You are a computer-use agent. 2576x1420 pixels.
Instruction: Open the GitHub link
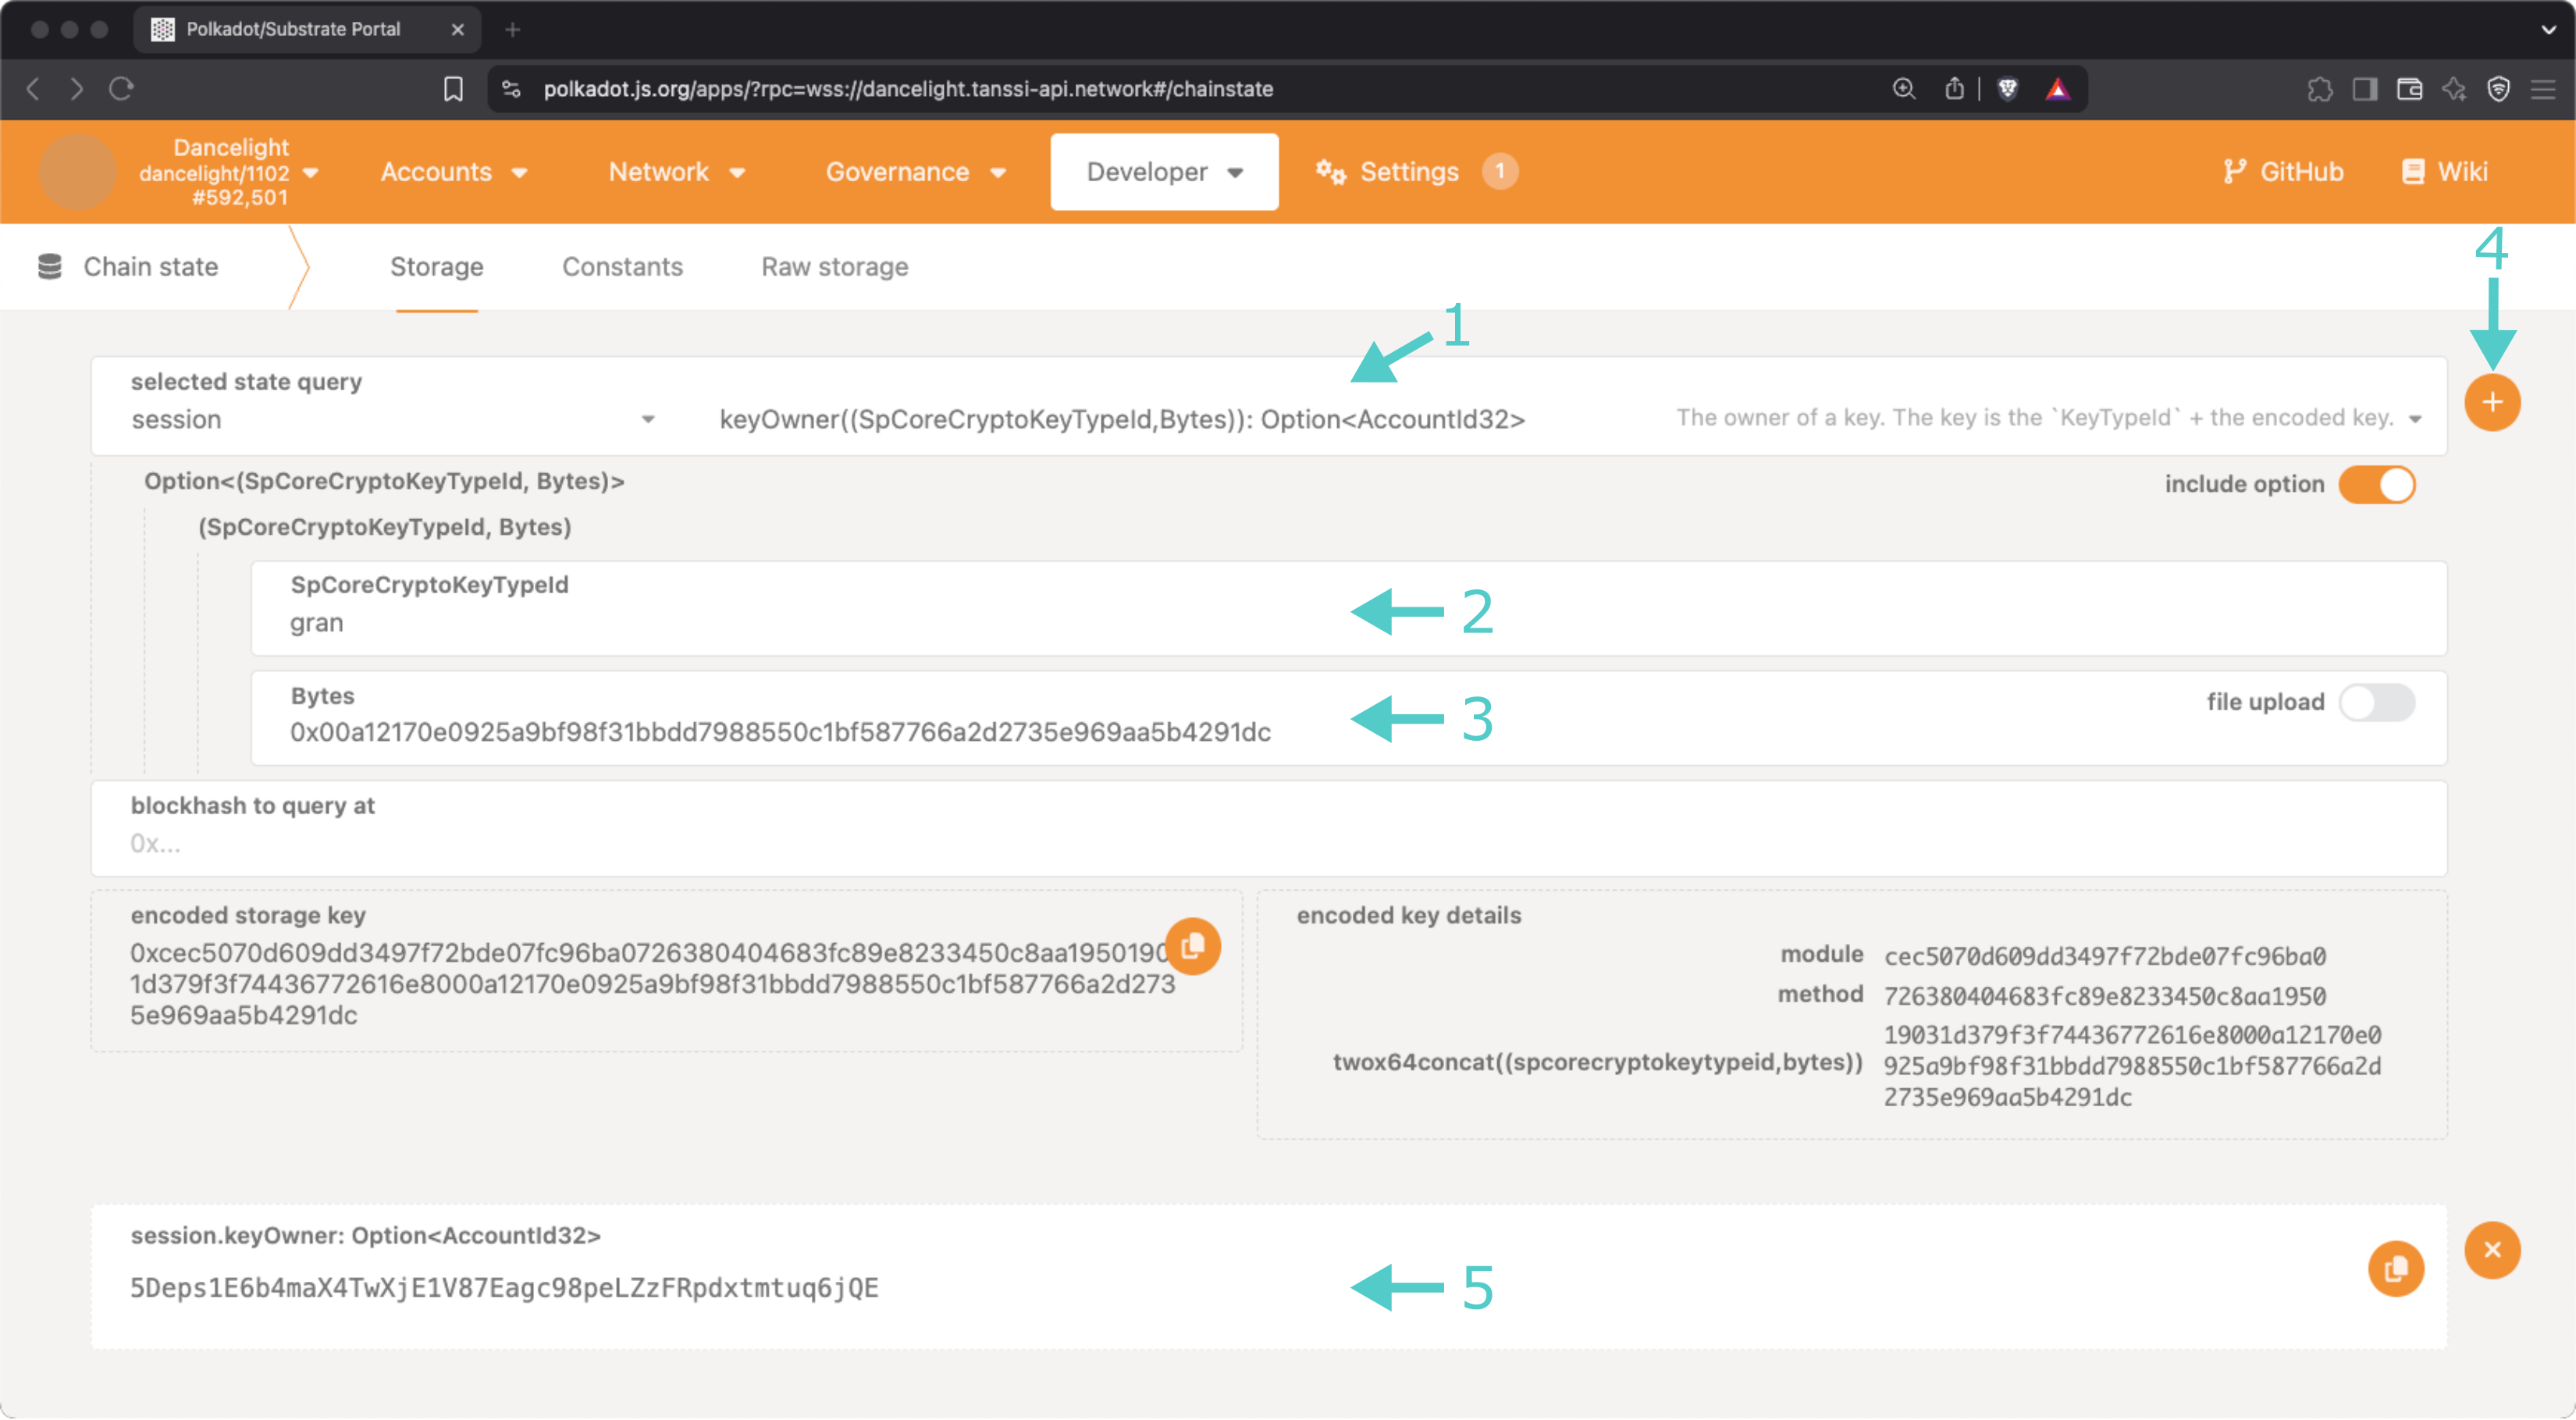point(2283,172)
